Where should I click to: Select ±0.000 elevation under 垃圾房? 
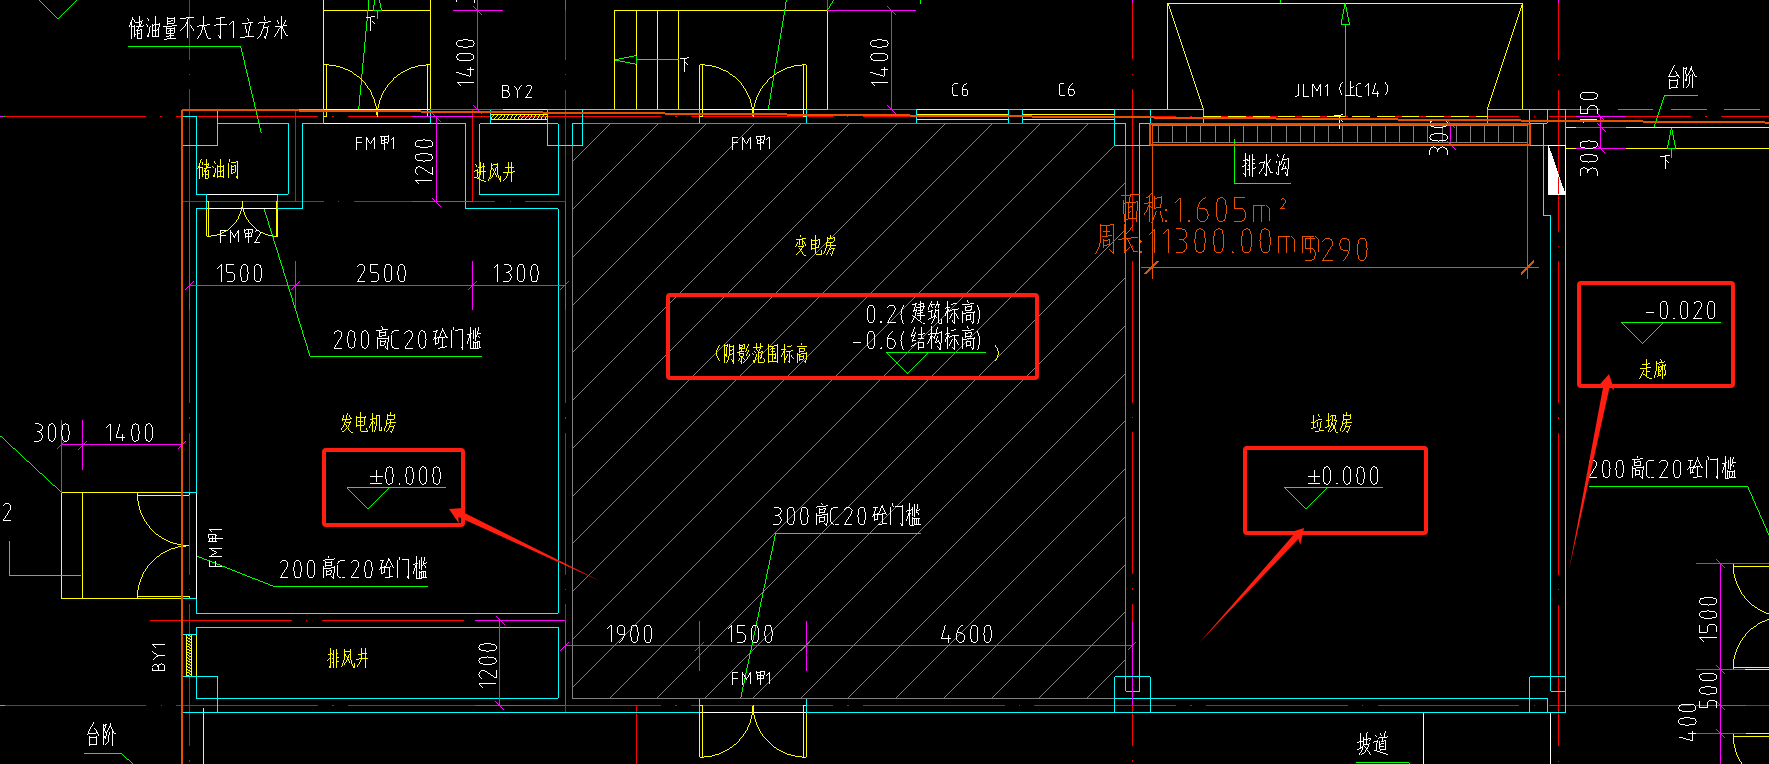click(x=1343, y=476)
